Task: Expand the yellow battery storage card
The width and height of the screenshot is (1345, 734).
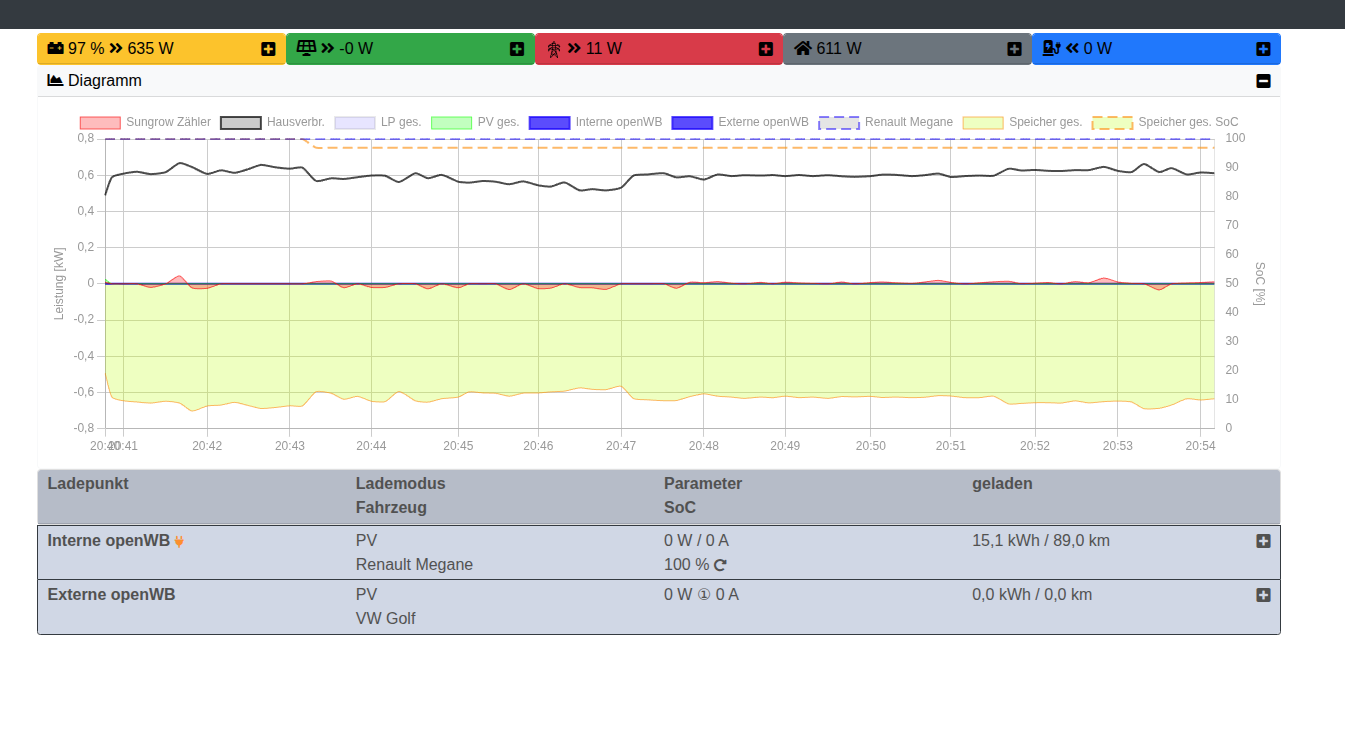Action: 268,49
